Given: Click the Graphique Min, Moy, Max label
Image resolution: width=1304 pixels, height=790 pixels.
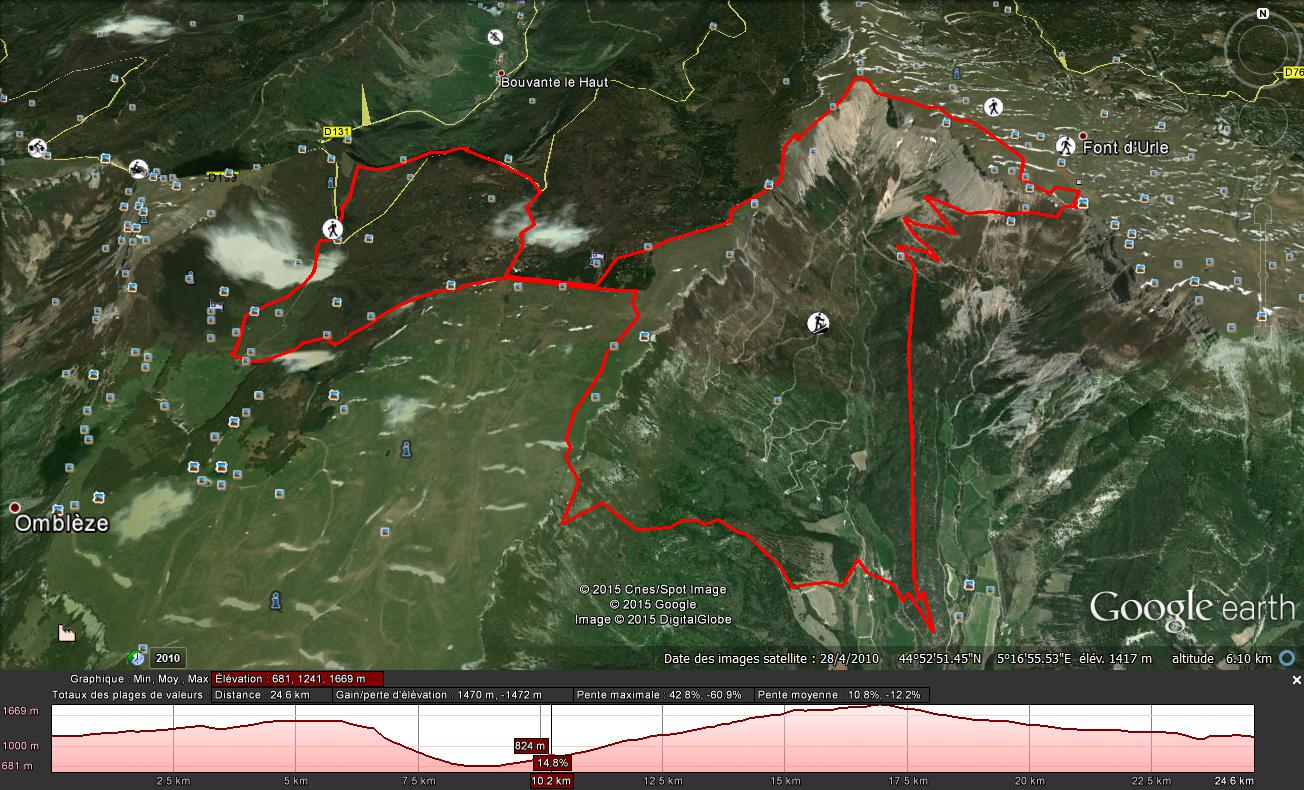Looking at the screenshot, I should [139, 679].
